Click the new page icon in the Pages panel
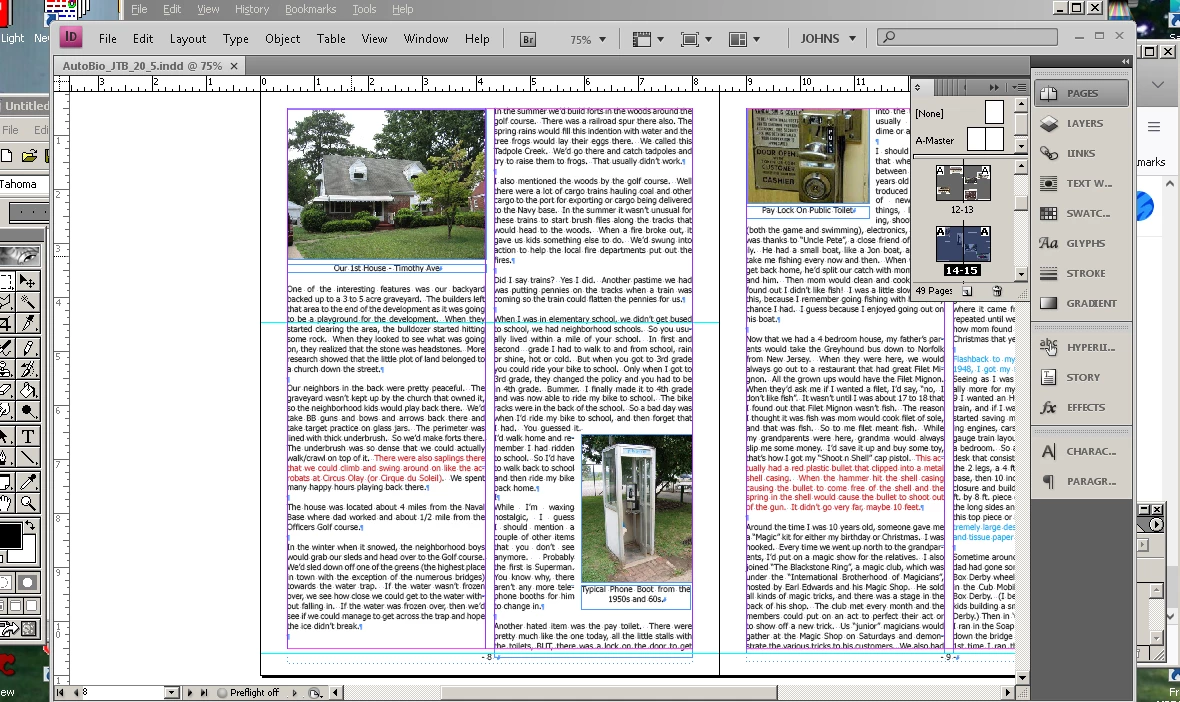1180x702 pixels. (x=967, y=290)
